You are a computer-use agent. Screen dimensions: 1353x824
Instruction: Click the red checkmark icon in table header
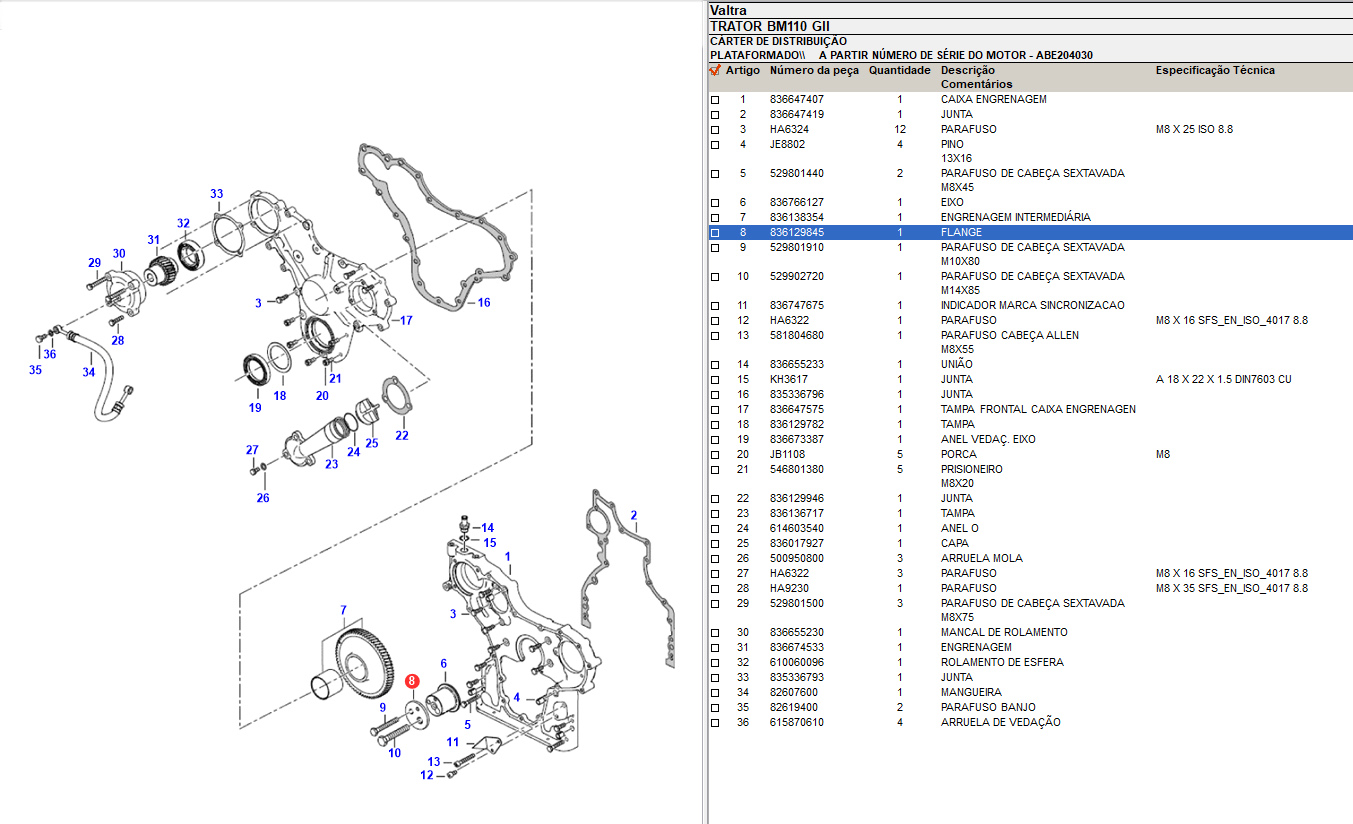click(715, 71)
